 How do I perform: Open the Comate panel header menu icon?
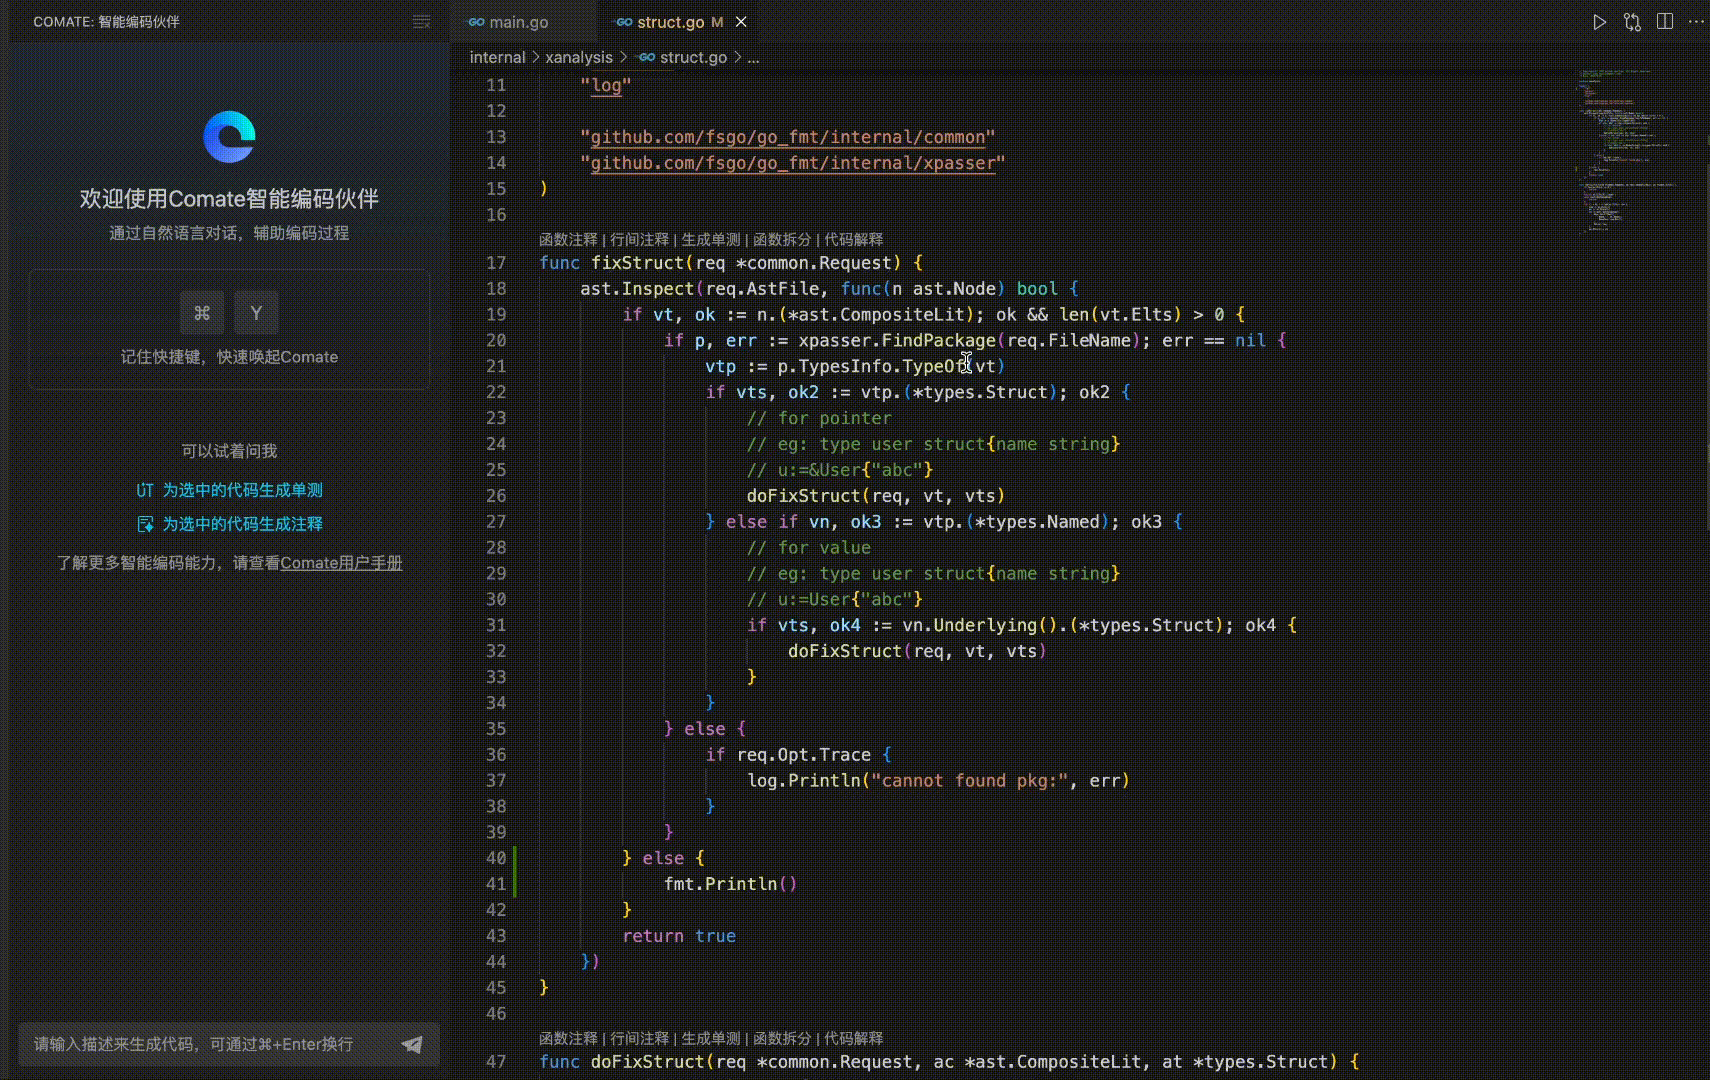click(x=421, y=22)
